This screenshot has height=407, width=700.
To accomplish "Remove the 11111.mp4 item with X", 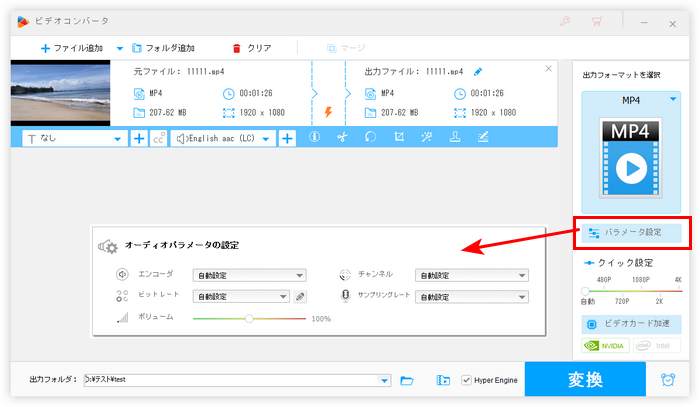I will point(549,69).
